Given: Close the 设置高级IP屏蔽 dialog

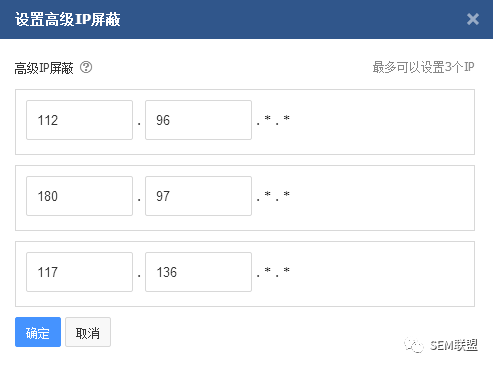Looking at the screenshot, I should point(473,19).
